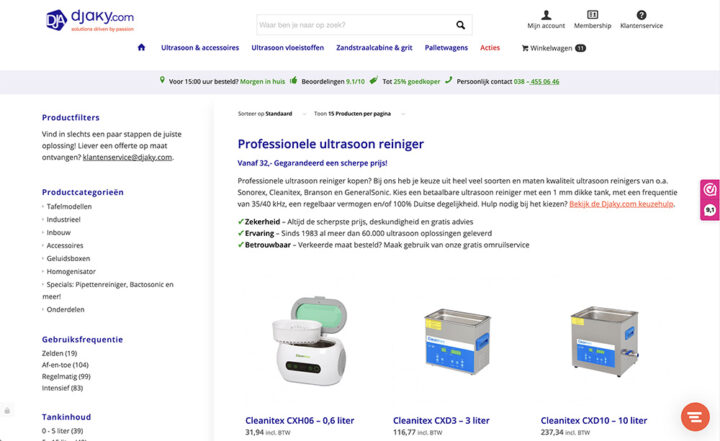Open Cleanitex CXD3 product image
Viewport: 720px width, 441px height.
pyautogui.click(x=456, y=341)
